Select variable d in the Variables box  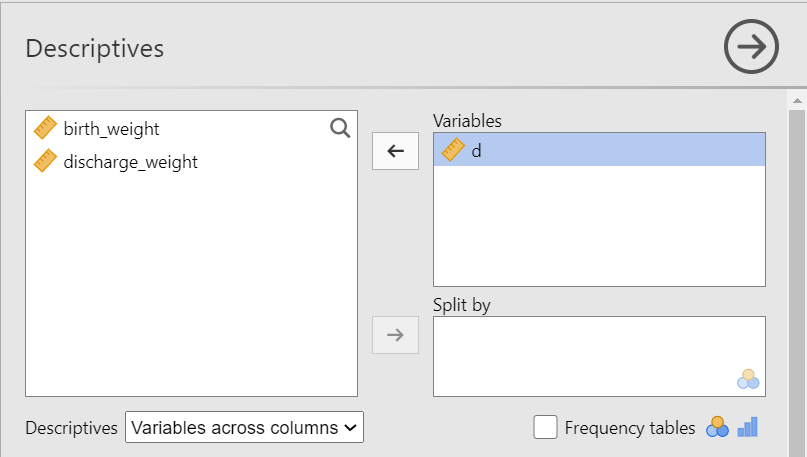[600, 151]
